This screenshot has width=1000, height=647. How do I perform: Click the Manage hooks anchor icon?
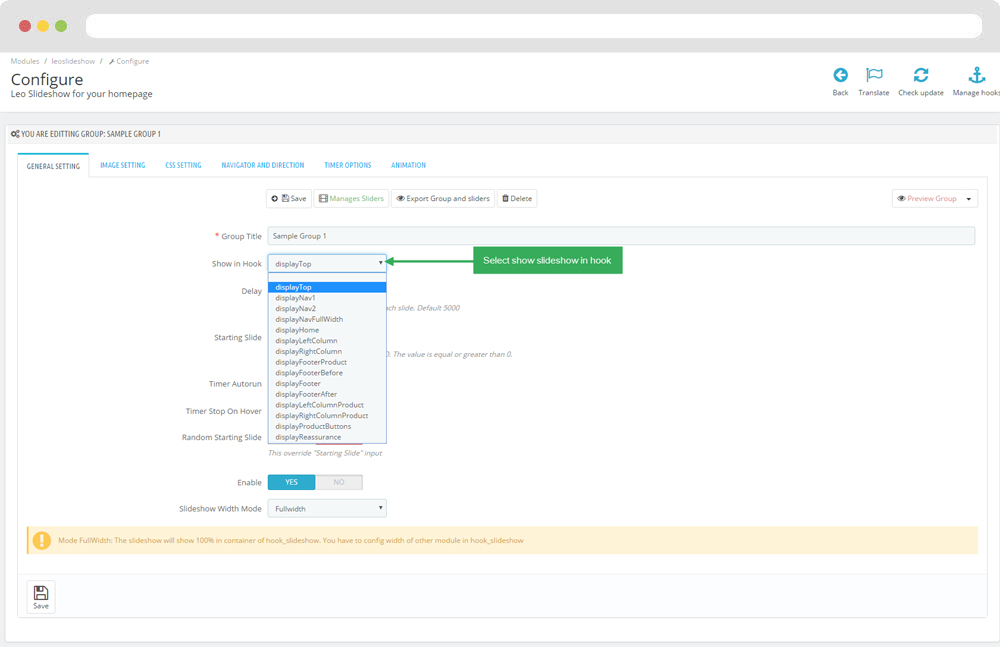tap(976, 76)
